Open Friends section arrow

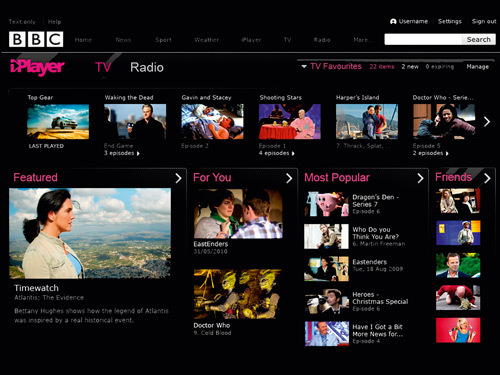[x=487, y=178]
